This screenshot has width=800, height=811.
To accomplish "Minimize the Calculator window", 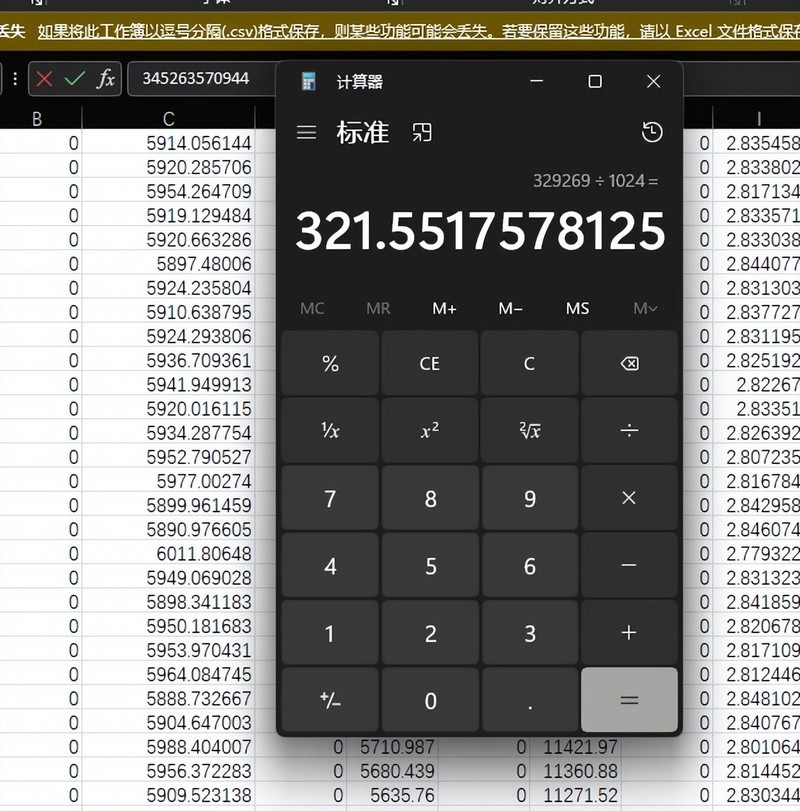I will coord(537,81).
